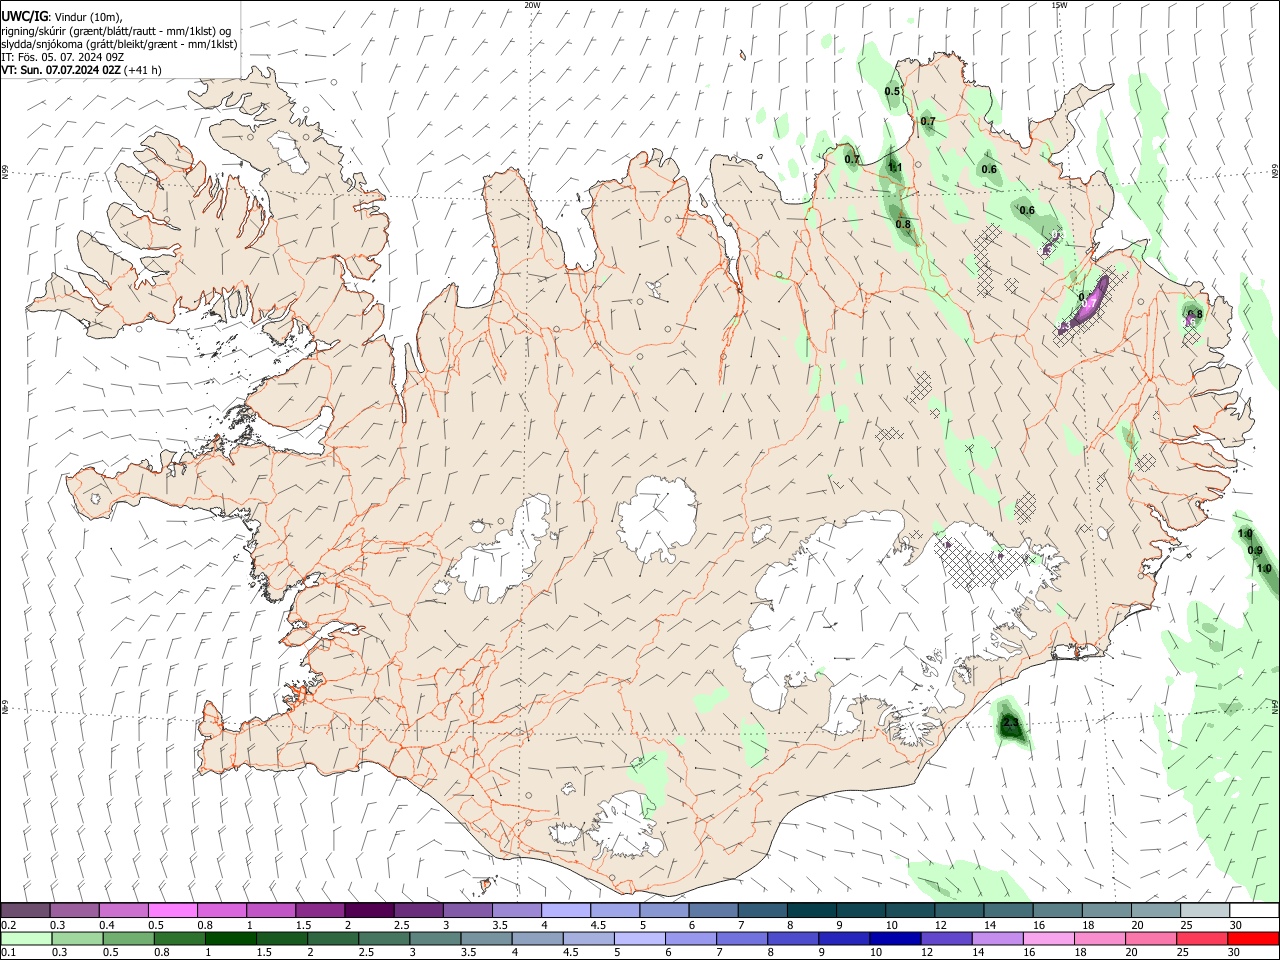Click the dark teal 8 snow legend swatch

pyautogui.click(x=811, y=911)
